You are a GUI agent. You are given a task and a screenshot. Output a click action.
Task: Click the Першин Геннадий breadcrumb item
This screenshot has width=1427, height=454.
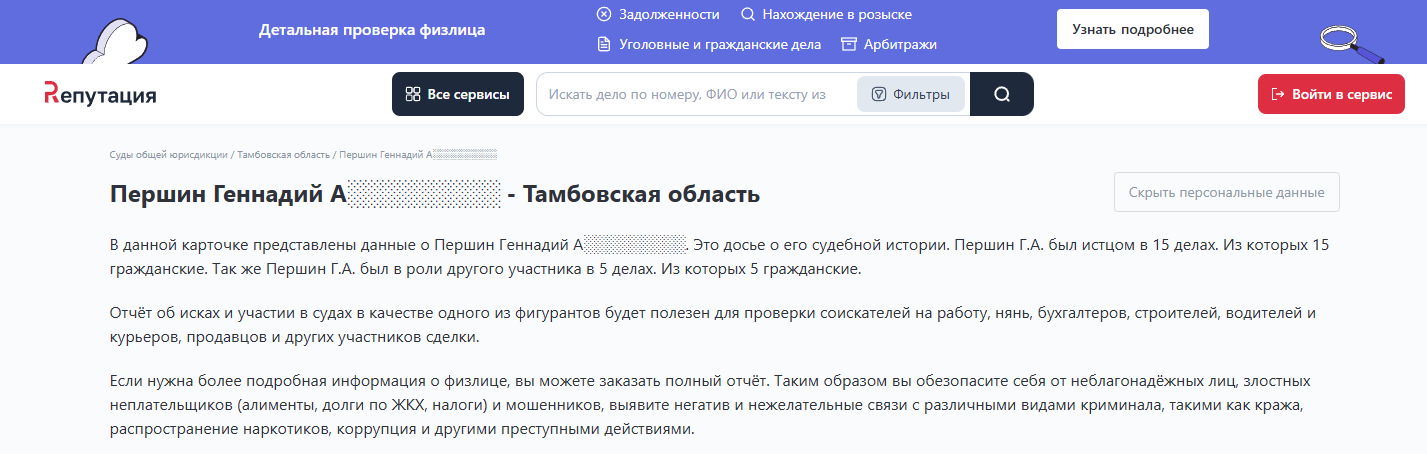click(x=418, y=155)
